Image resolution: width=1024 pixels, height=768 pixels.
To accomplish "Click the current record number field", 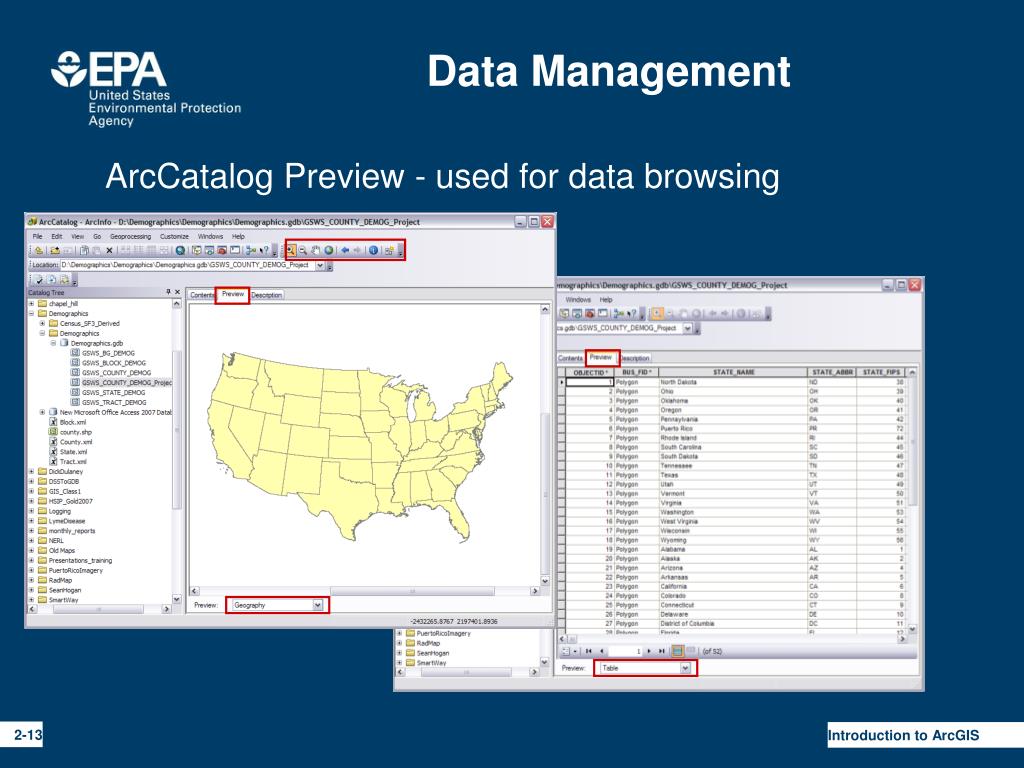I will click(624, 651).
